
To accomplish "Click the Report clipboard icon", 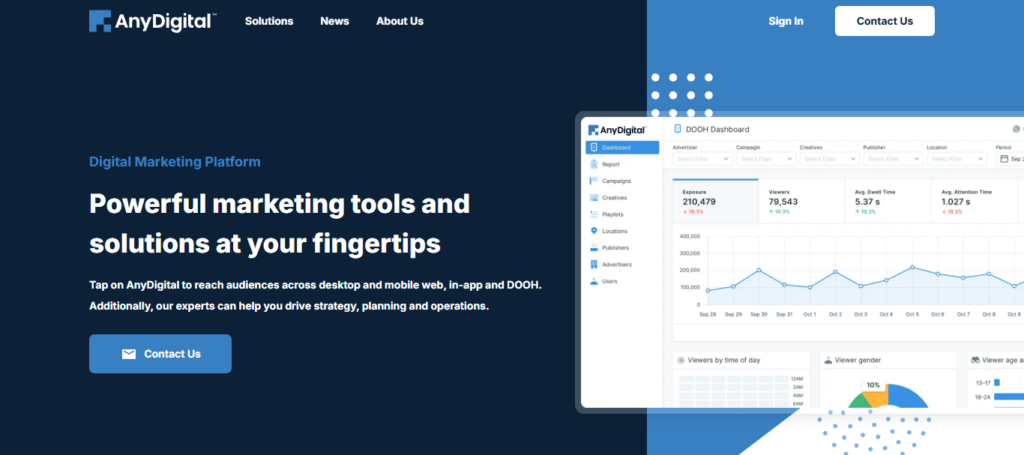I will click(594, 165).
